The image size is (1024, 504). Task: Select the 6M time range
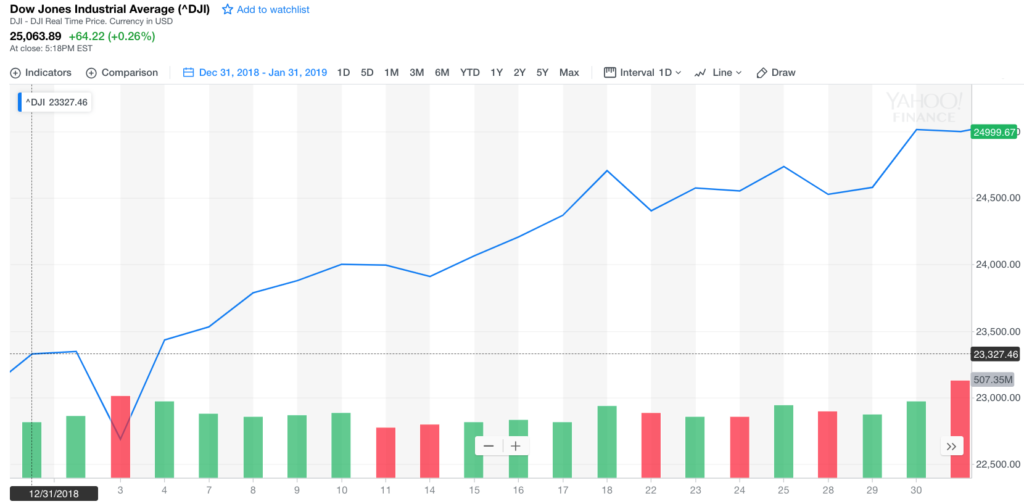[x=442, y=73]
